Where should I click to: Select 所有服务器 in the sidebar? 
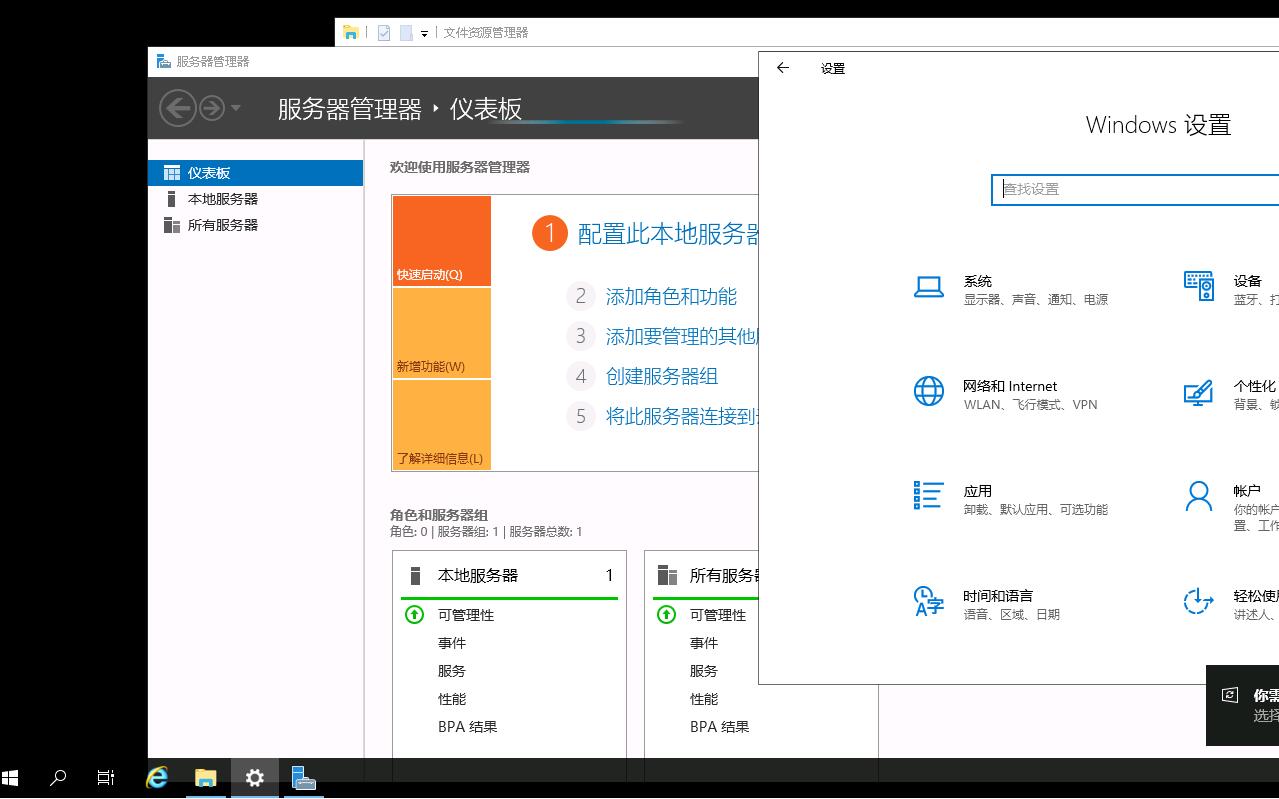pos(255,225)
